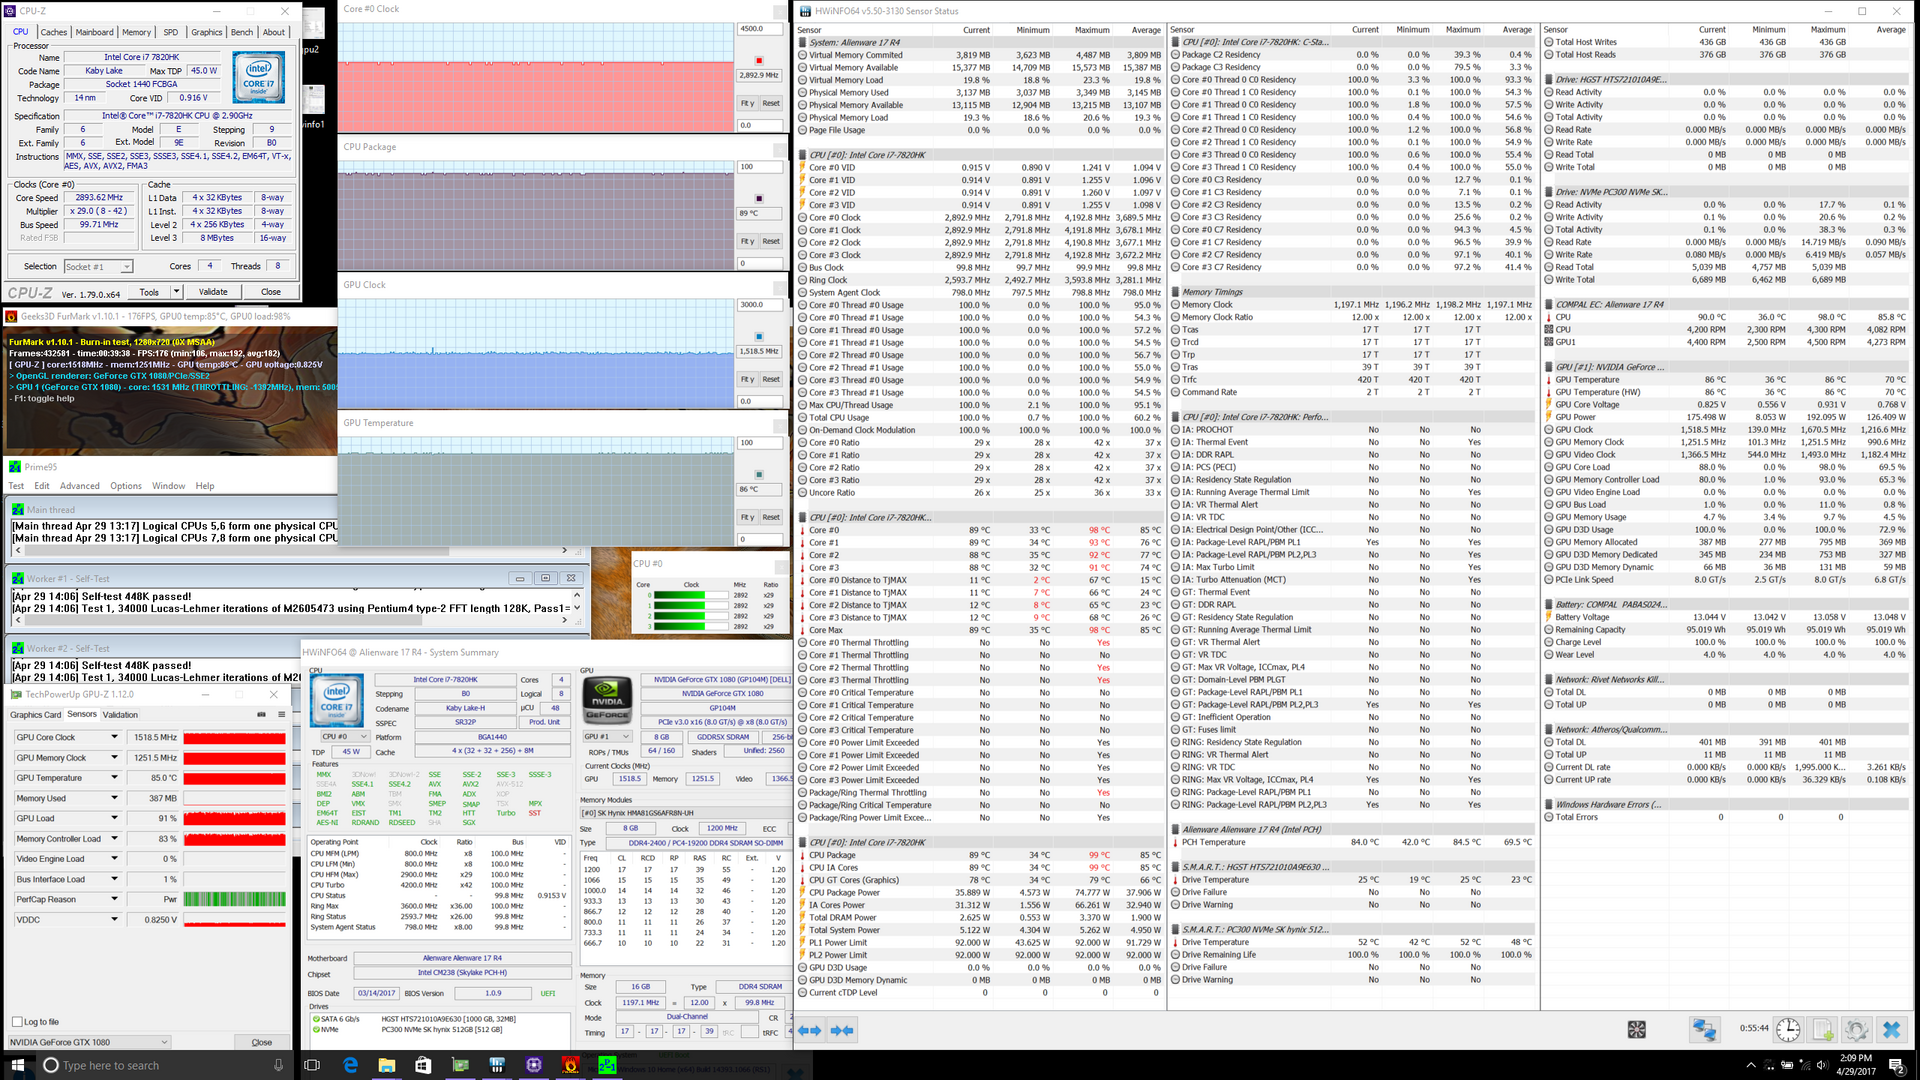Screen dimensions: 1920x1080
Task: Reset sensor timer with clock icon
Action: [x=1788, y=1029]
